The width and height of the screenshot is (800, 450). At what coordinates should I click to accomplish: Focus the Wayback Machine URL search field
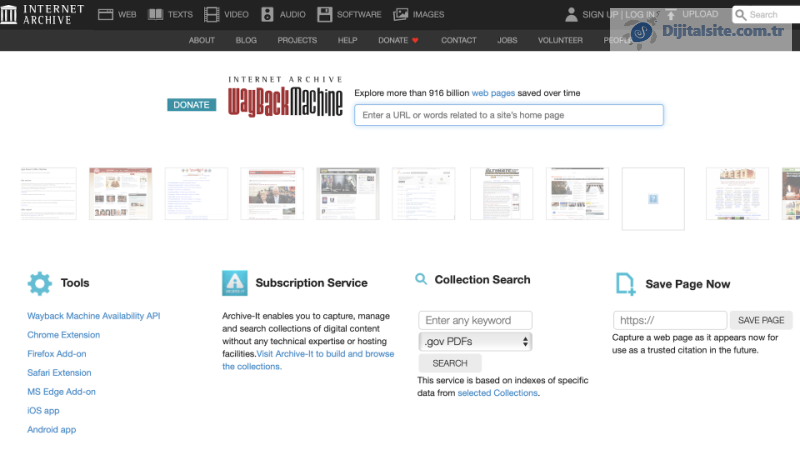click(508, 115)
